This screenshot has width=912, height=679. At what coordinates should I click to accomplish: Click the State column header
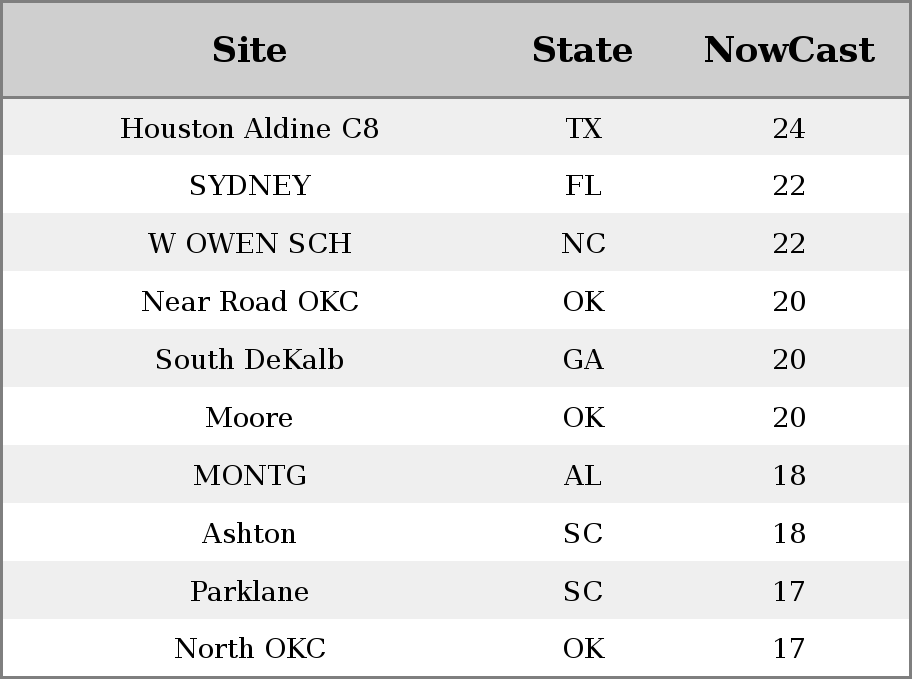point(583,50)
